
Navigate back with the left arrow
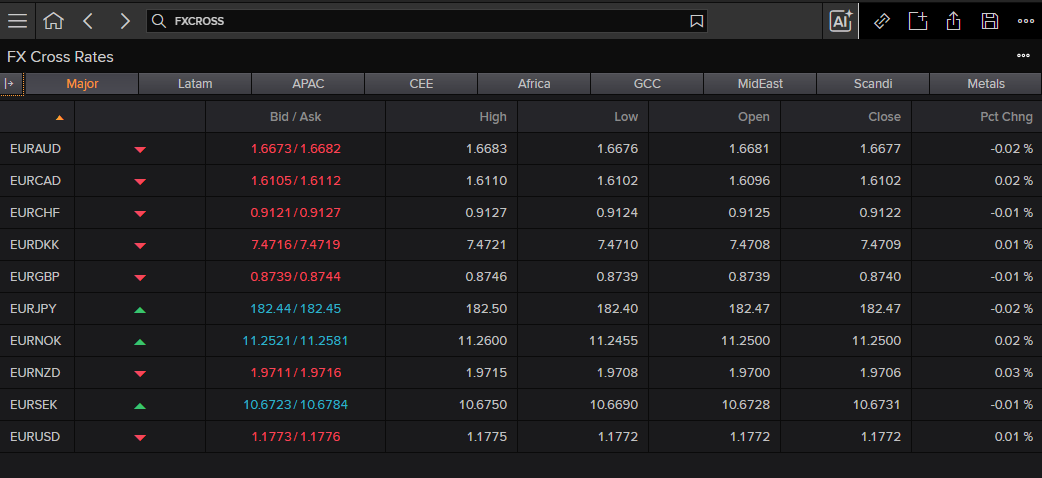click(88, 21)
